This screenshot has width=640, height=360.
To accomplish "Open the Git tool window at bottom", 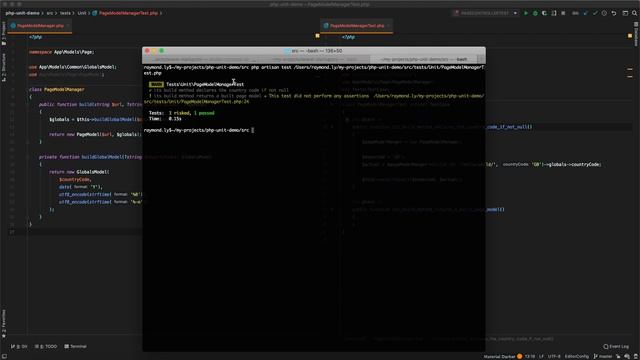I will (x=19, y=347).
